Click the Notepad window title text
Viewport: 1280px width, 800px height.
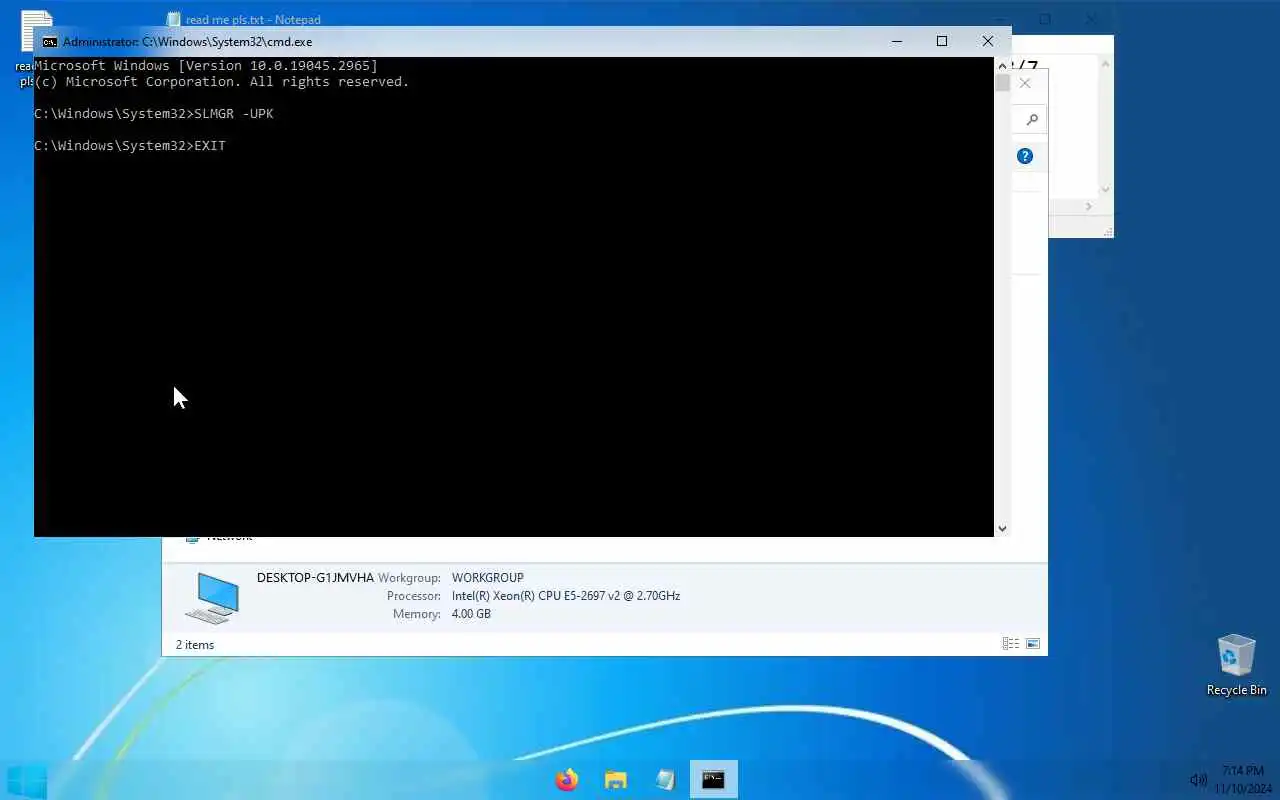coord(253,19)
